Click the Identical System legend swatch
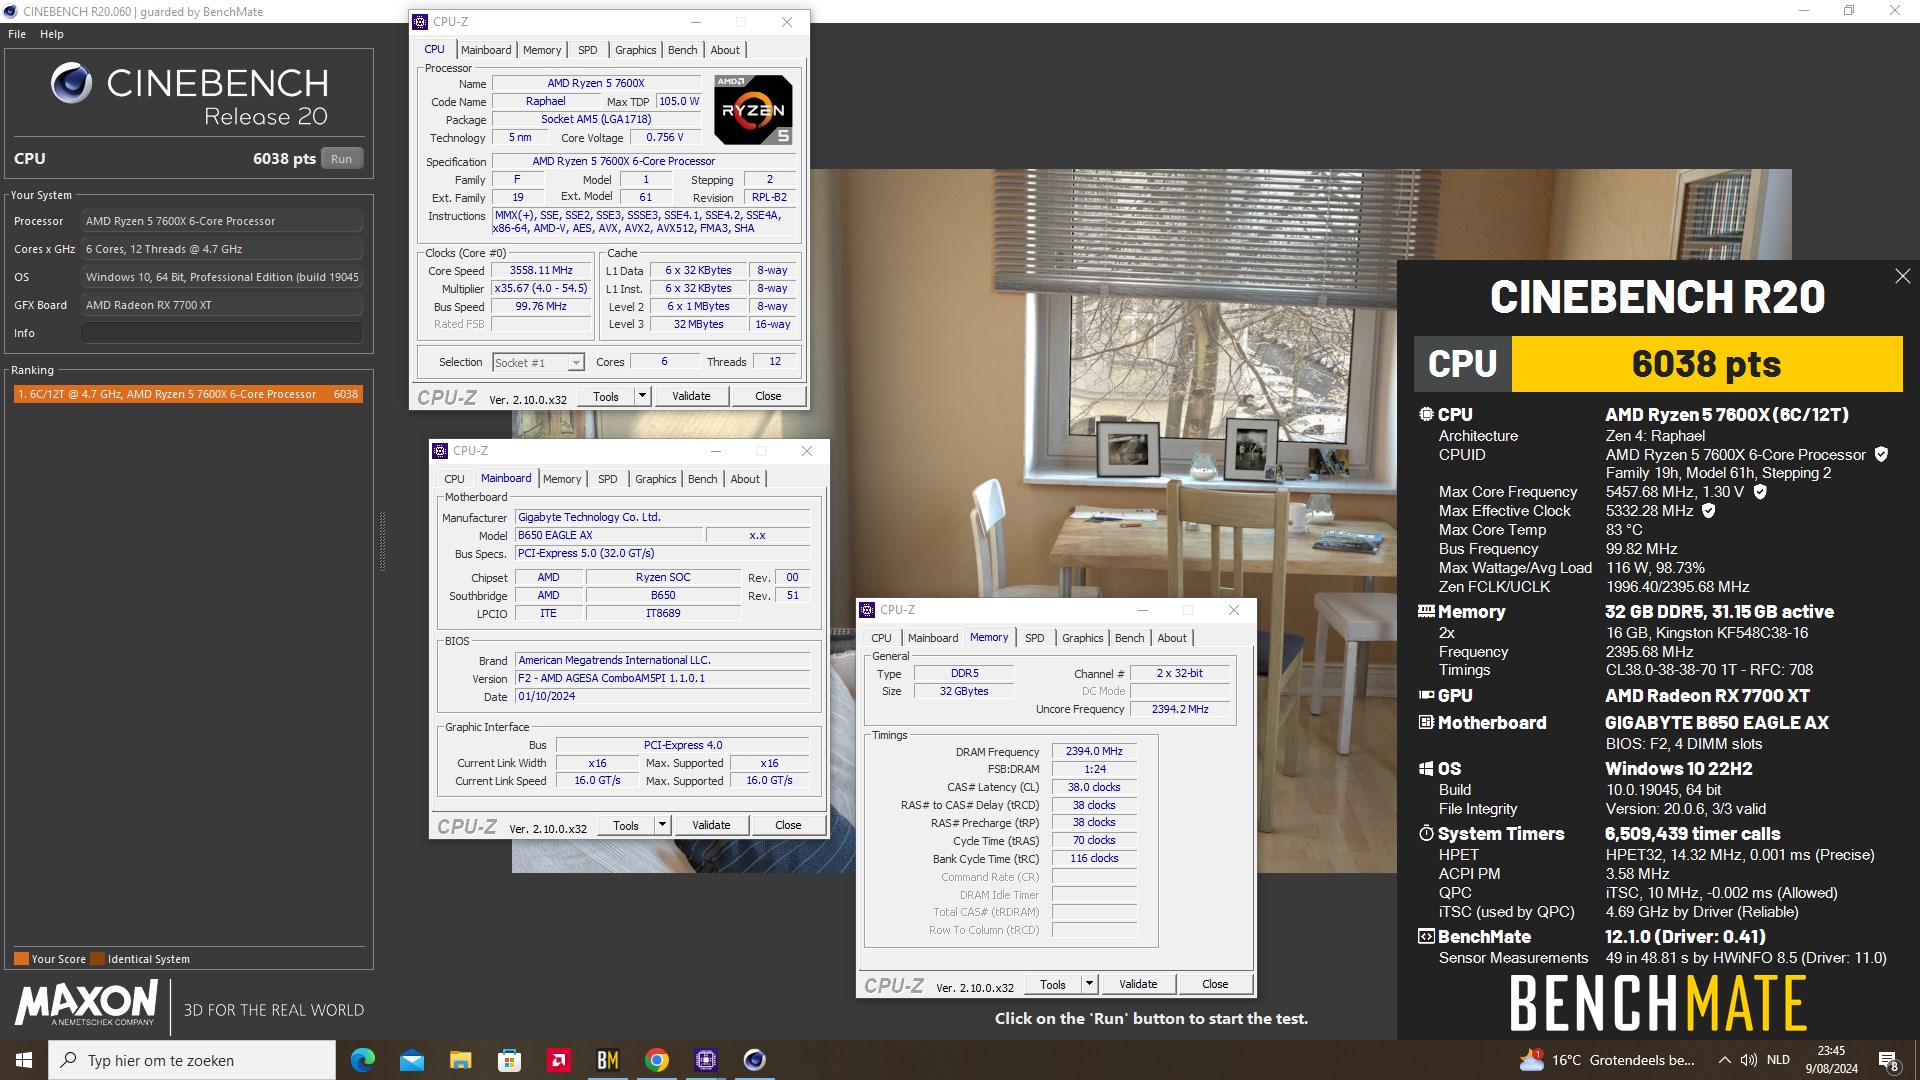This screenshot has height=1080, width=1920. pos(98,959)
